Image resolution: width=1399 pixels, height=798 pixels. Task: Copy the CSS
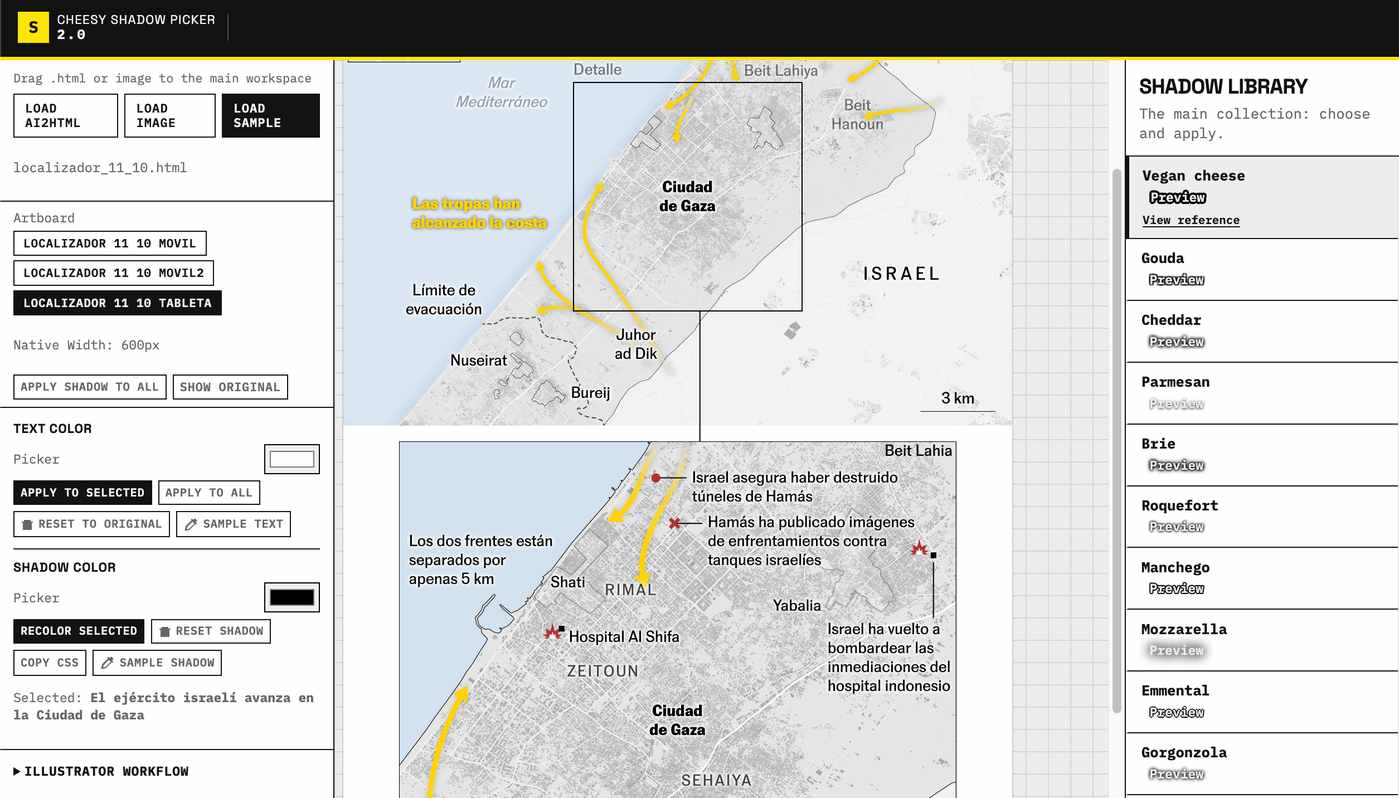coord(50,662)
